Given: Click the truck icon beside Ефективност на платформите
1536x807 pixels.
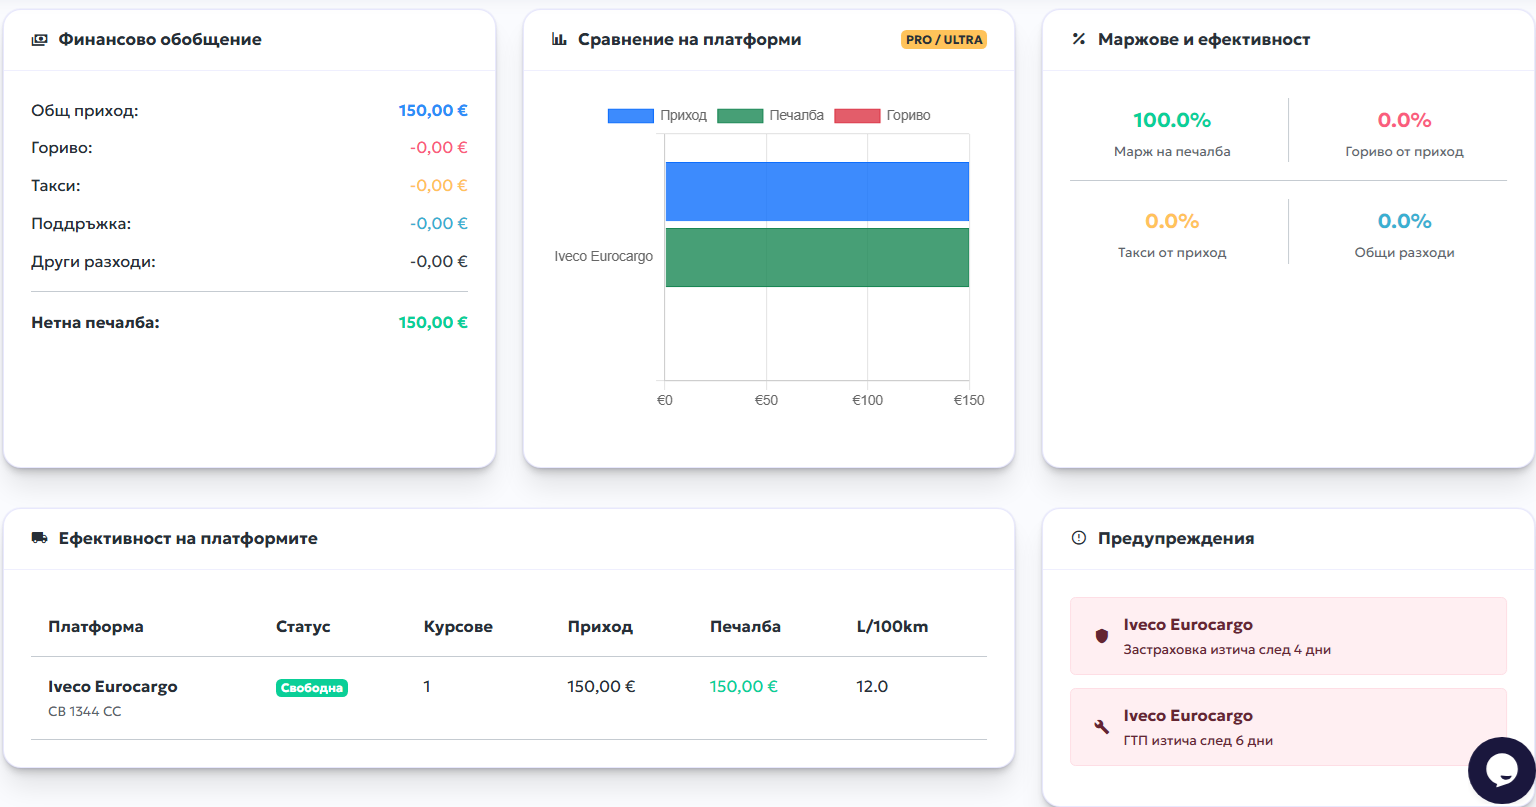Looking at the screenshot, I should click(39, 538).
